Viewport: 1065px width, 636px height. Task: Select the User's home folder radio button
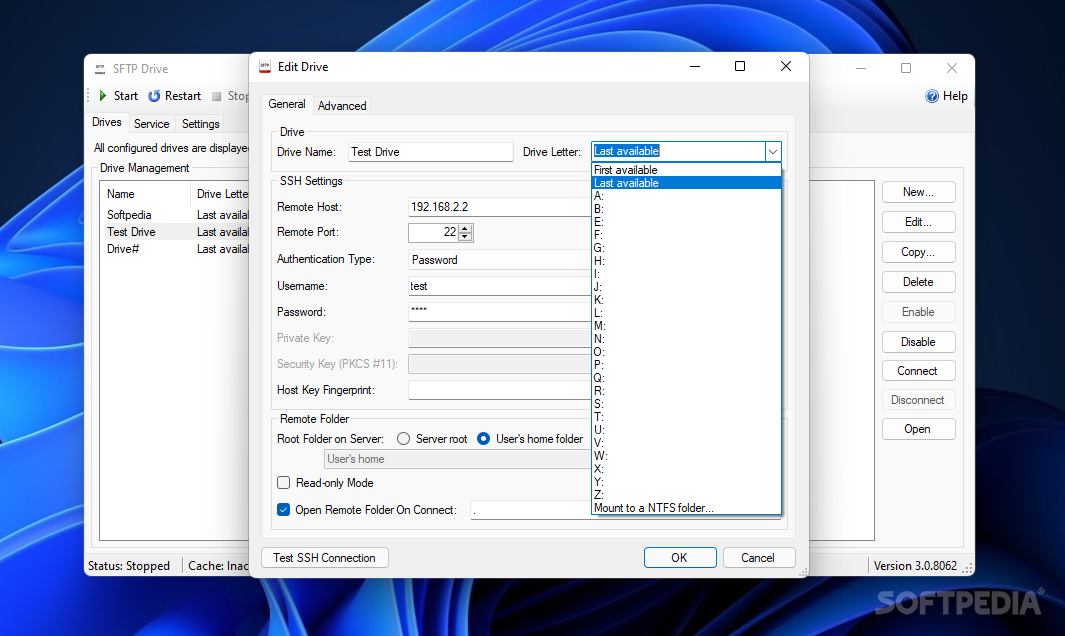coord(483,439)
